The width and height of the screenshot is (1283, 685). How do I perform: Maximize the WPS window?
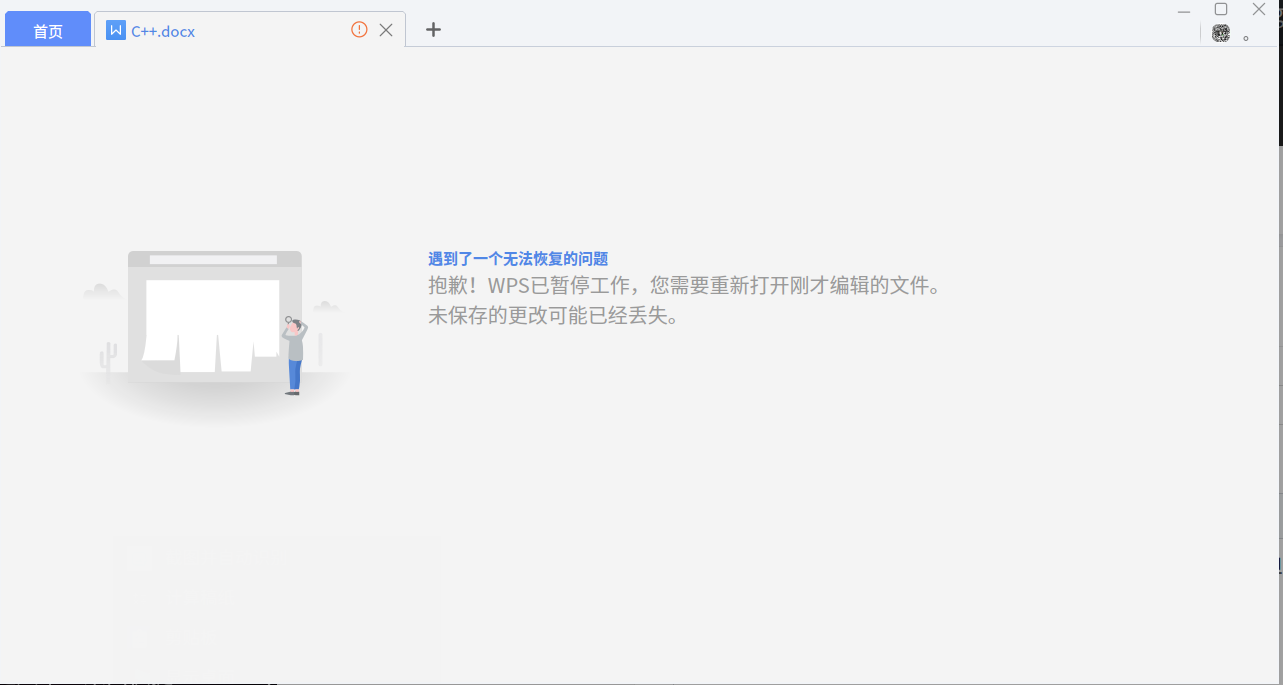(1221, 9)
